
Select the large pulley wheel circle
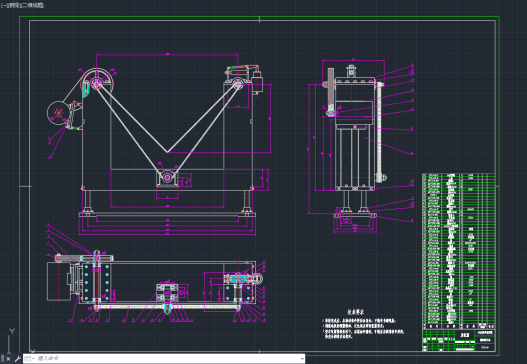(x=97, y=82)
